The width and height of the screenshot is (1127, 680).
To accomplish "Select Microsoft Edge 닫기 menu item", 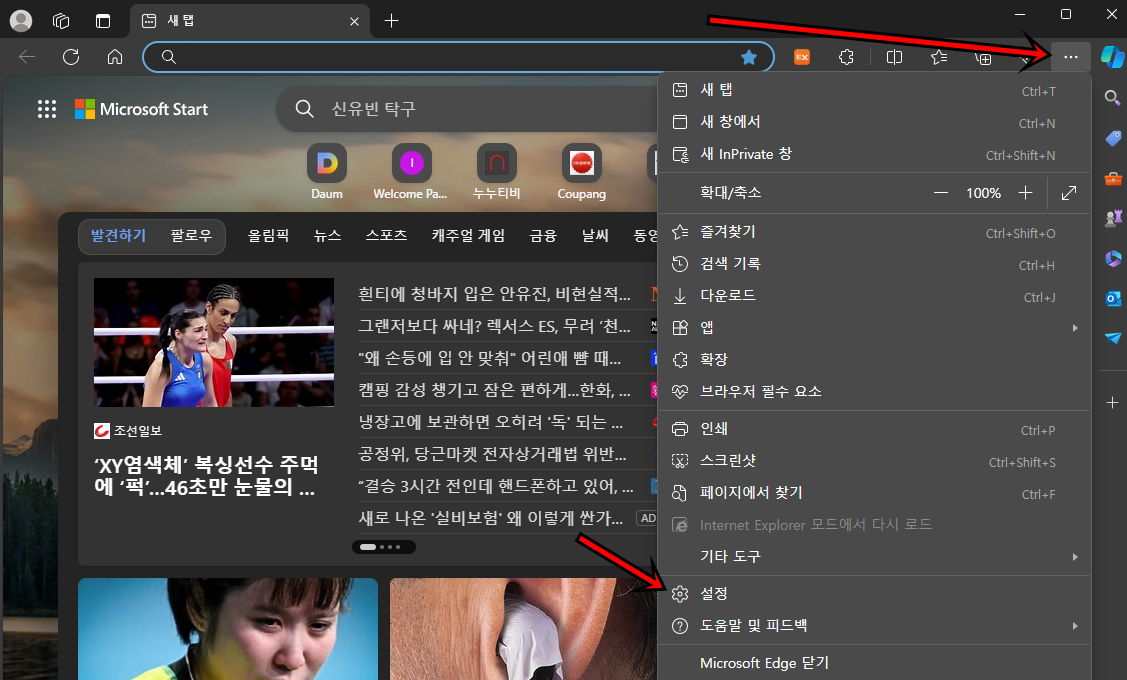I will point(875,663).
